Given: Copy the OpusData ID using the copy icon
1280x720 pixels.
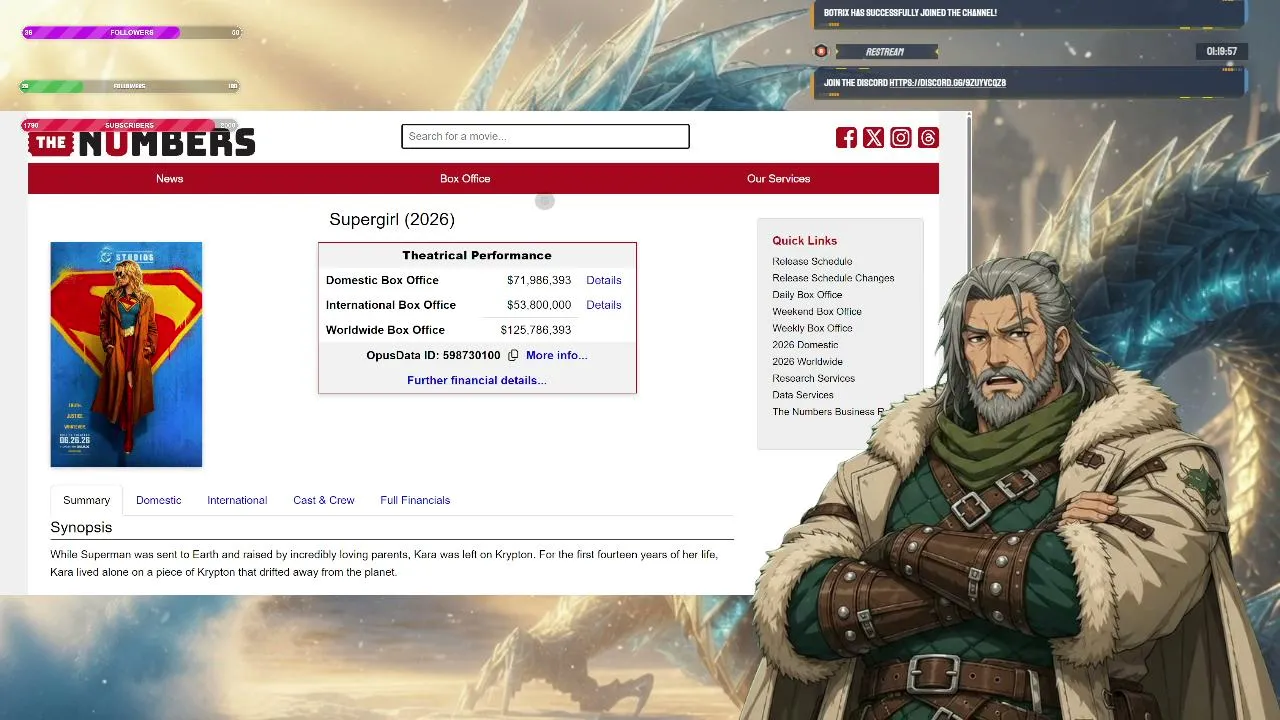Looking at the screenshot, I should click(513, 355).
